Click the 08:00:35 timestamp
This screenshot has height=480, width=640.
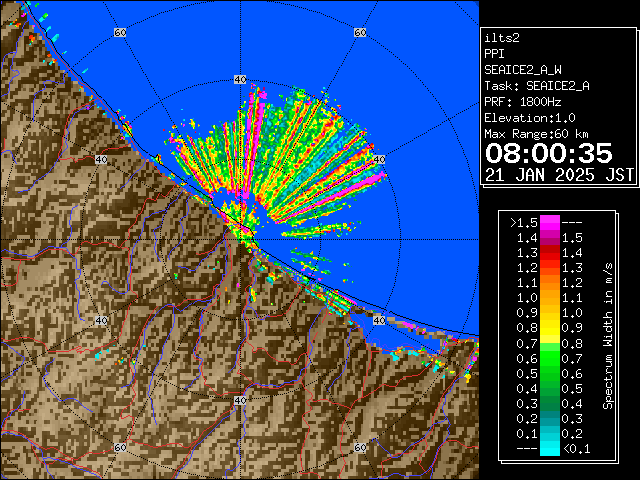click(x=549, y=153)
